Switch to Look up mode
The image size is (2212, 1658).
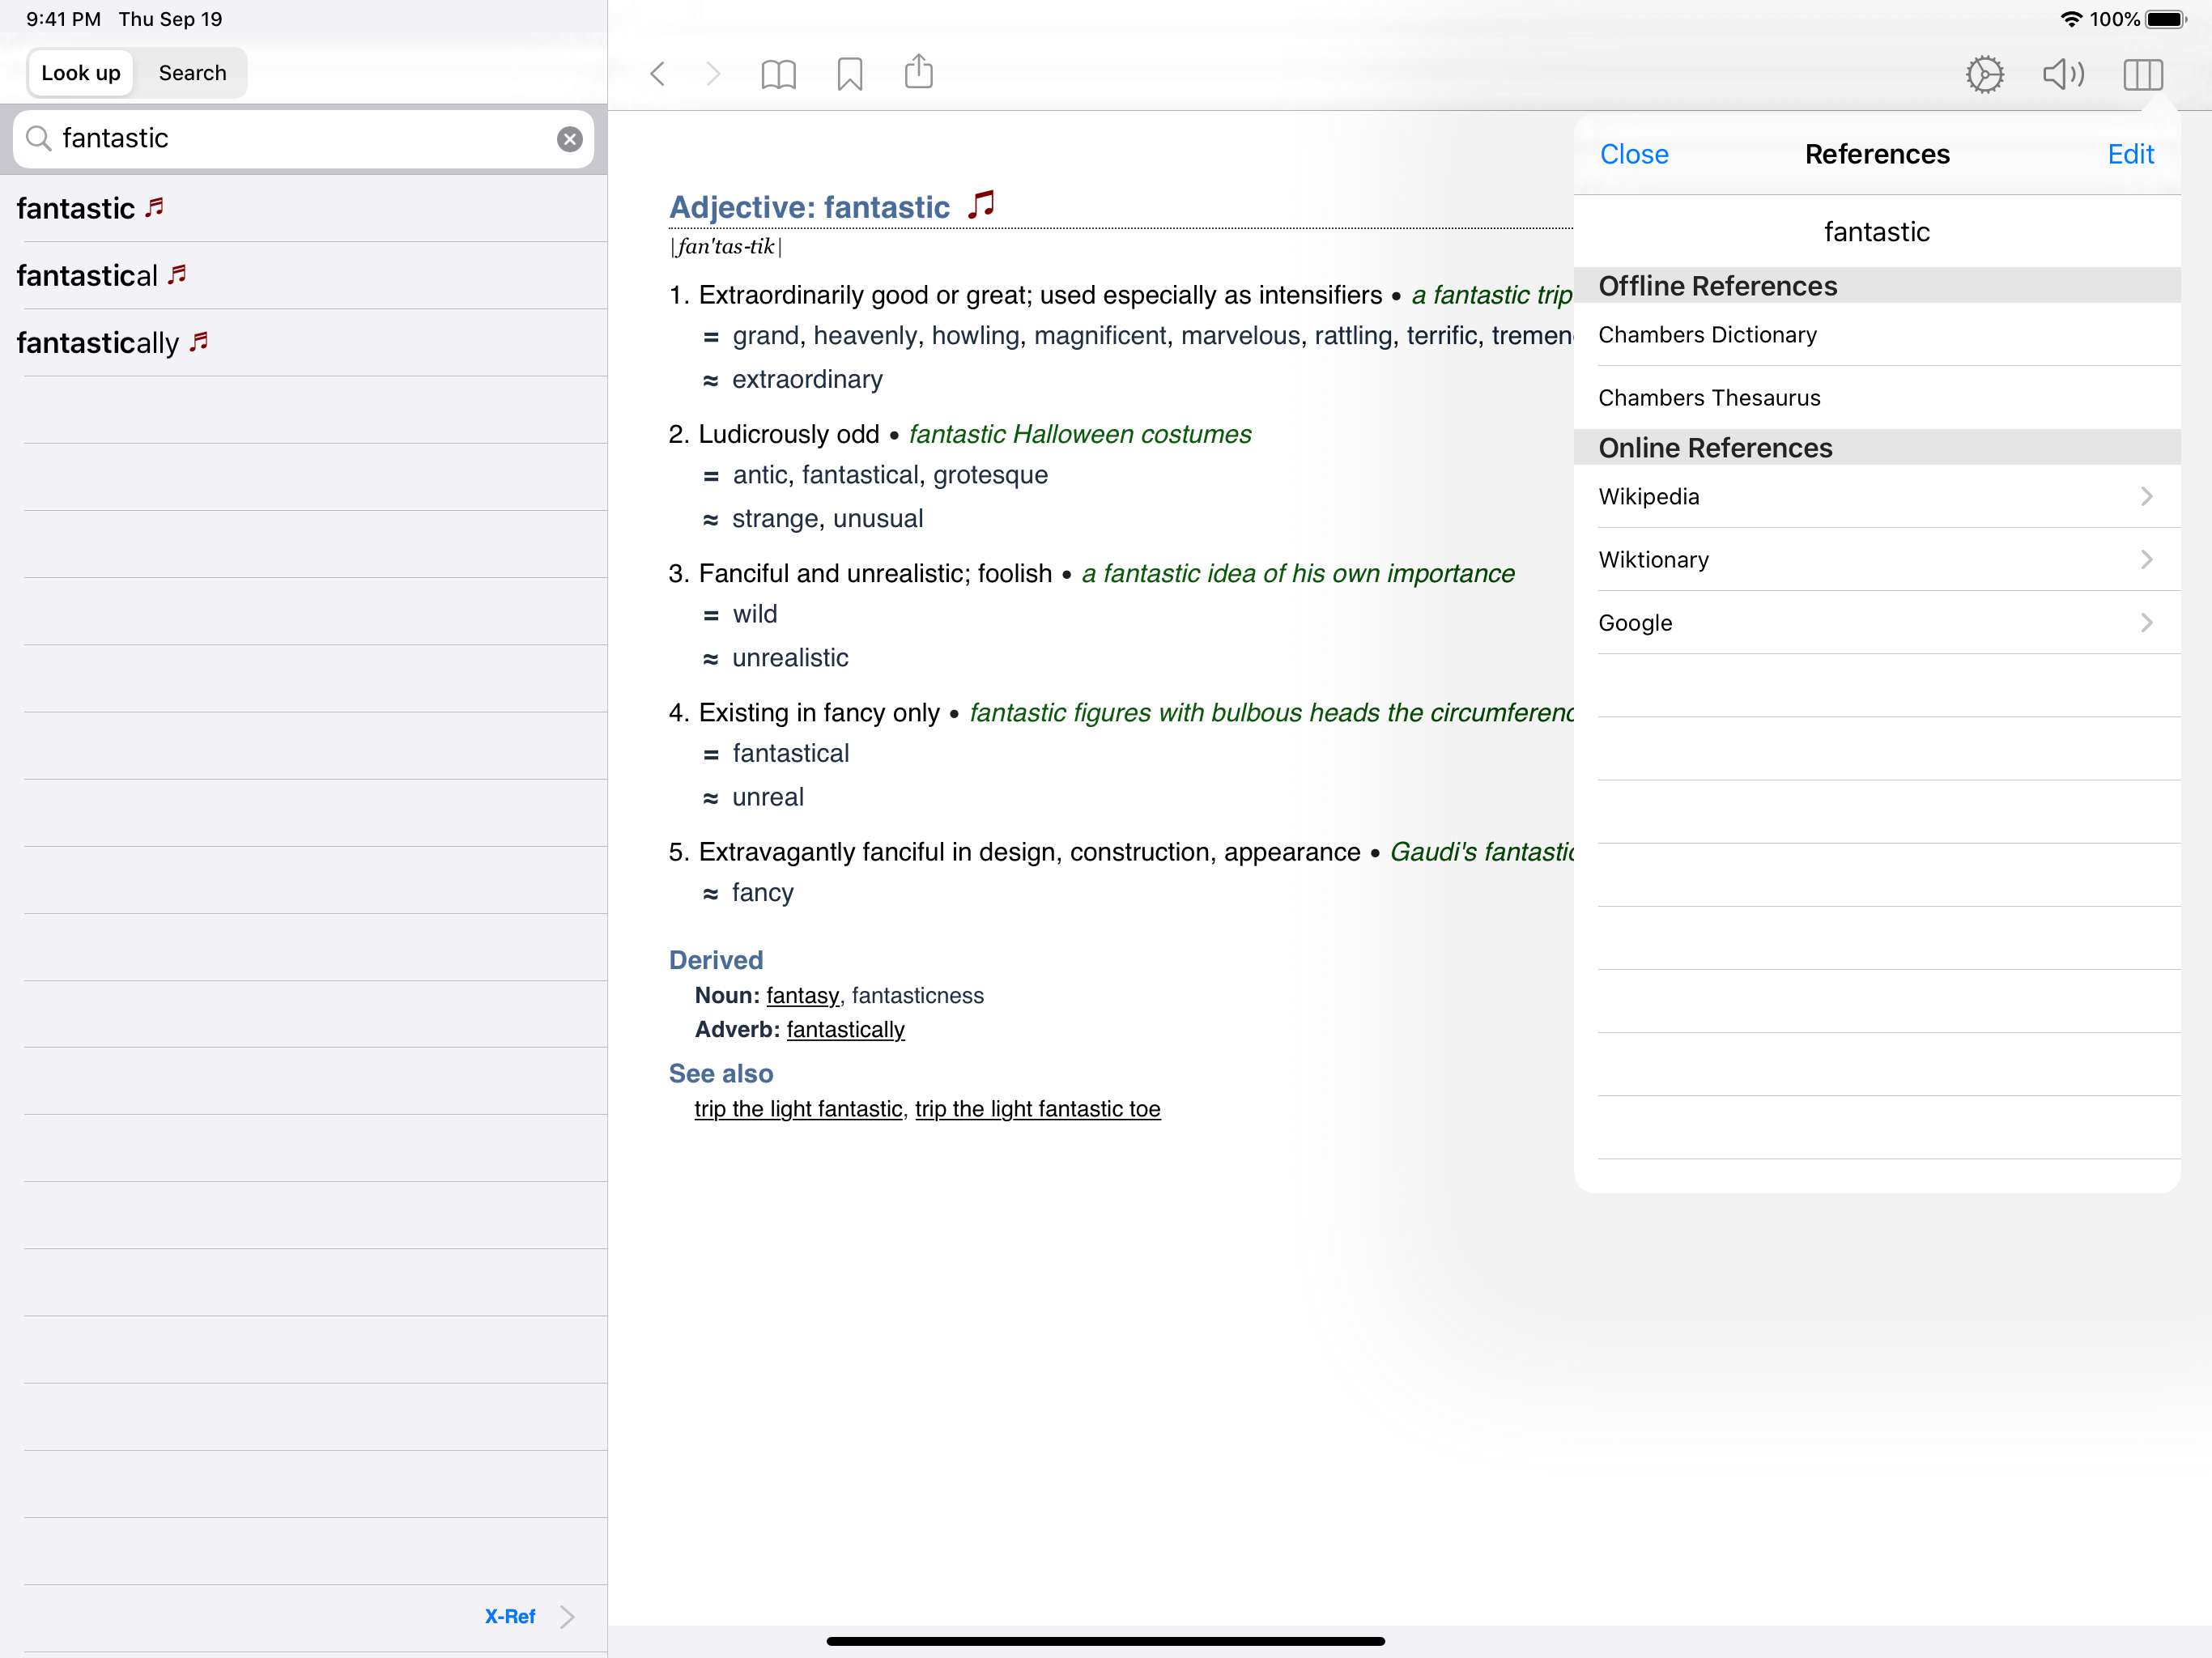click(x=81, y=73)
